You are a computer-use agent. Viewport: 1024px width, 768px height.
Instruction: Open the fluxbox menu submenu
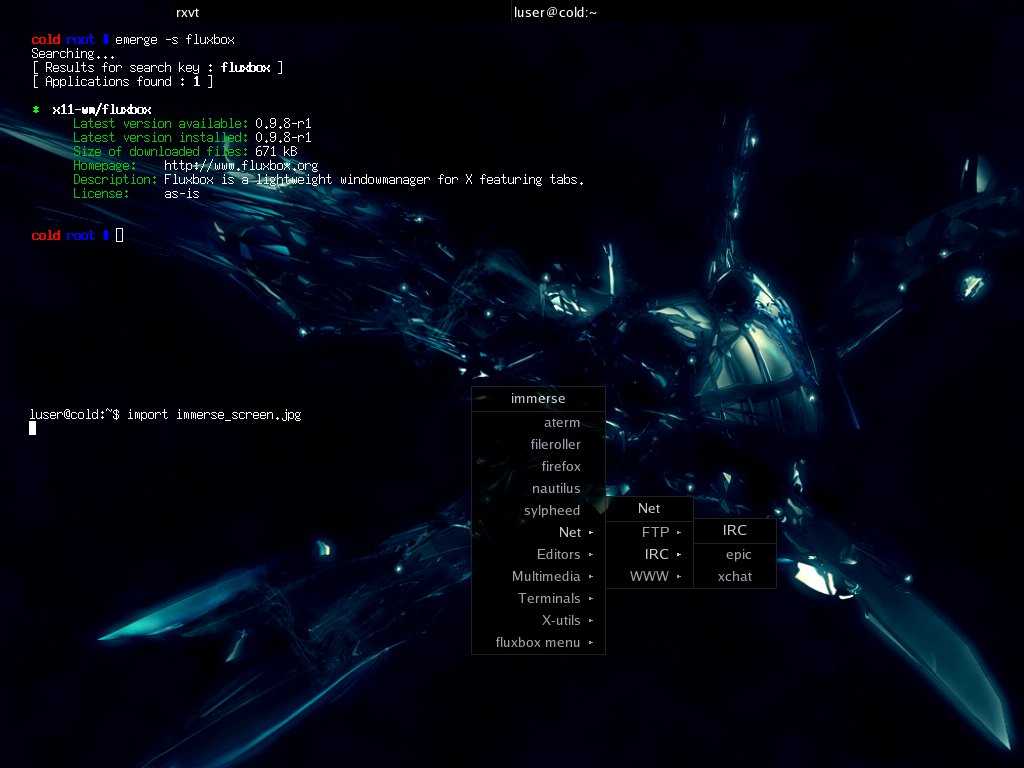point(538,642)
